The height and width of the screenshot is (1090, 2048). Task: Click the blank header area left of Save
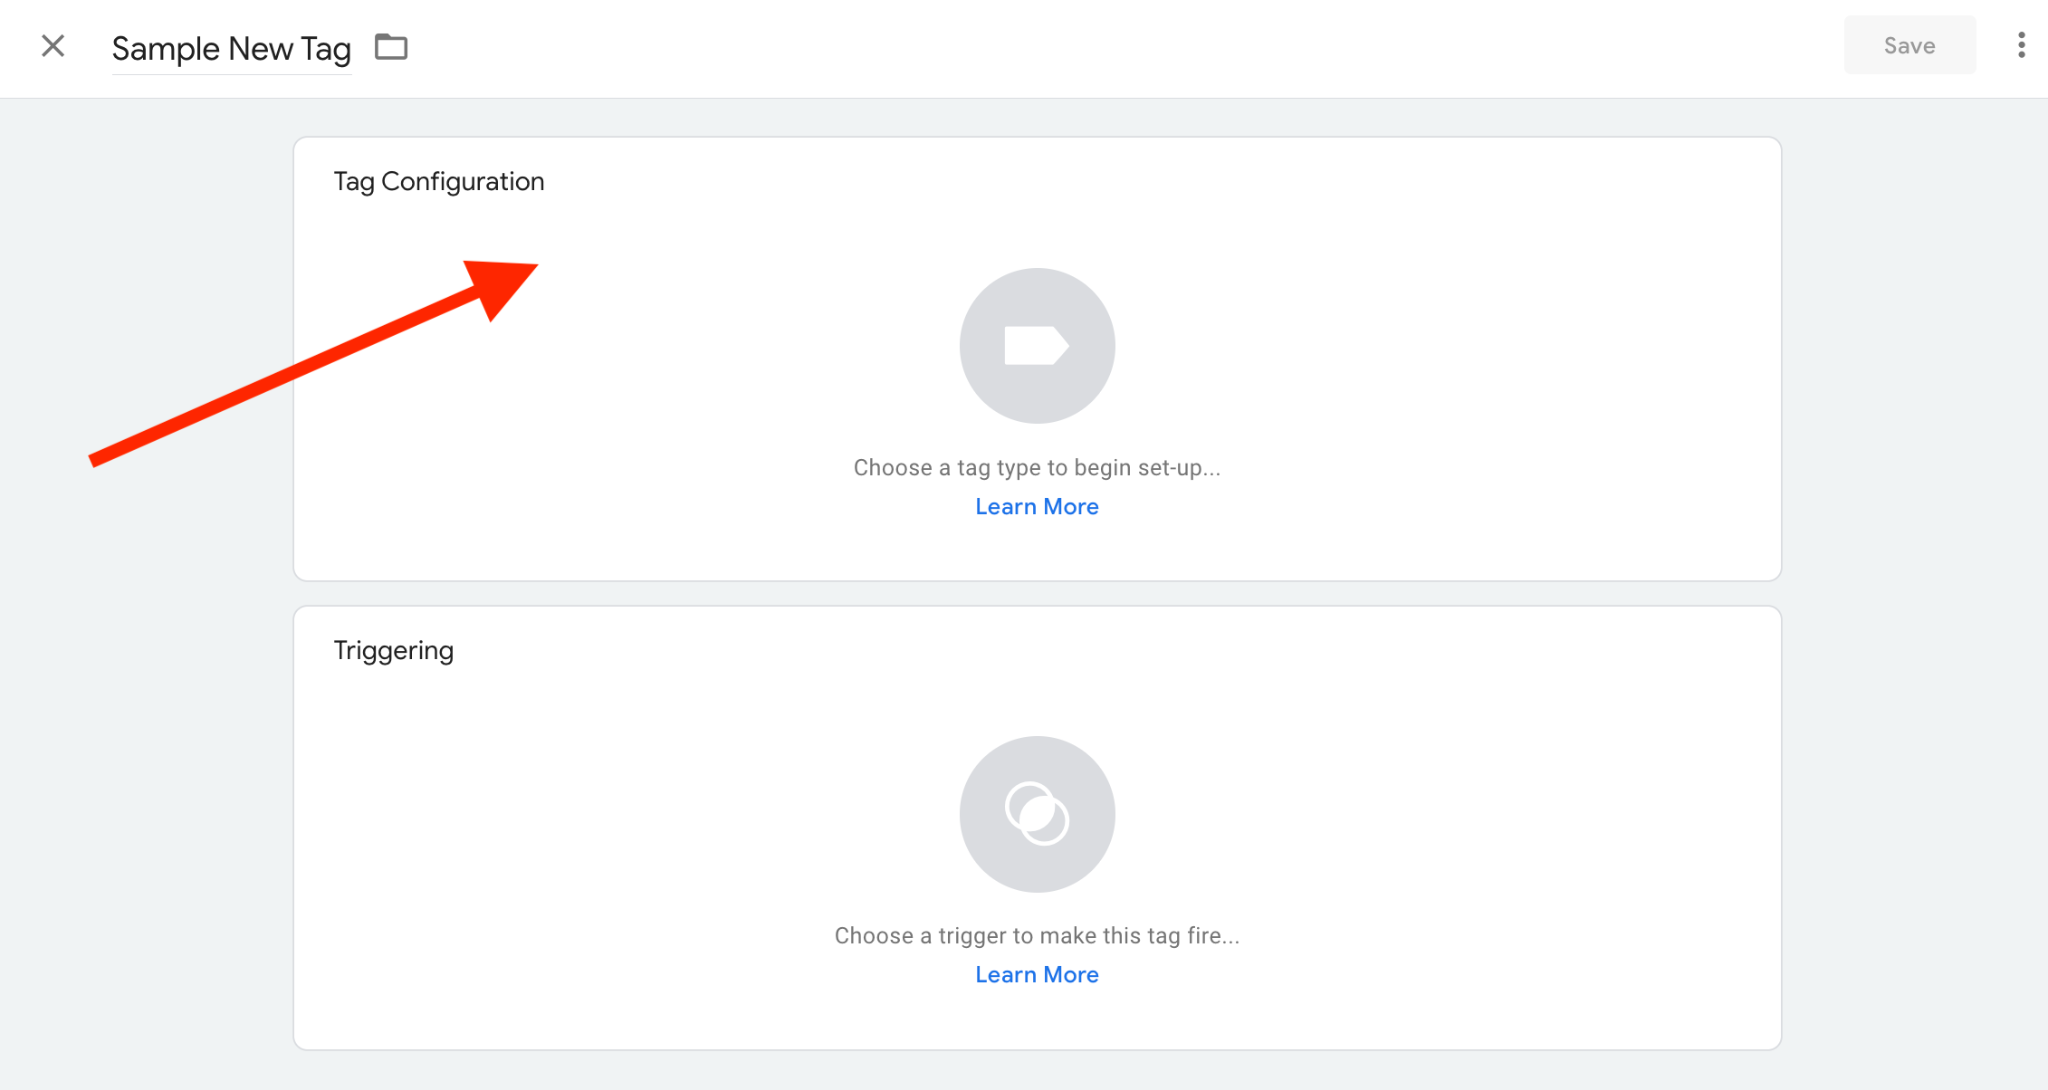click(1100, 48)
